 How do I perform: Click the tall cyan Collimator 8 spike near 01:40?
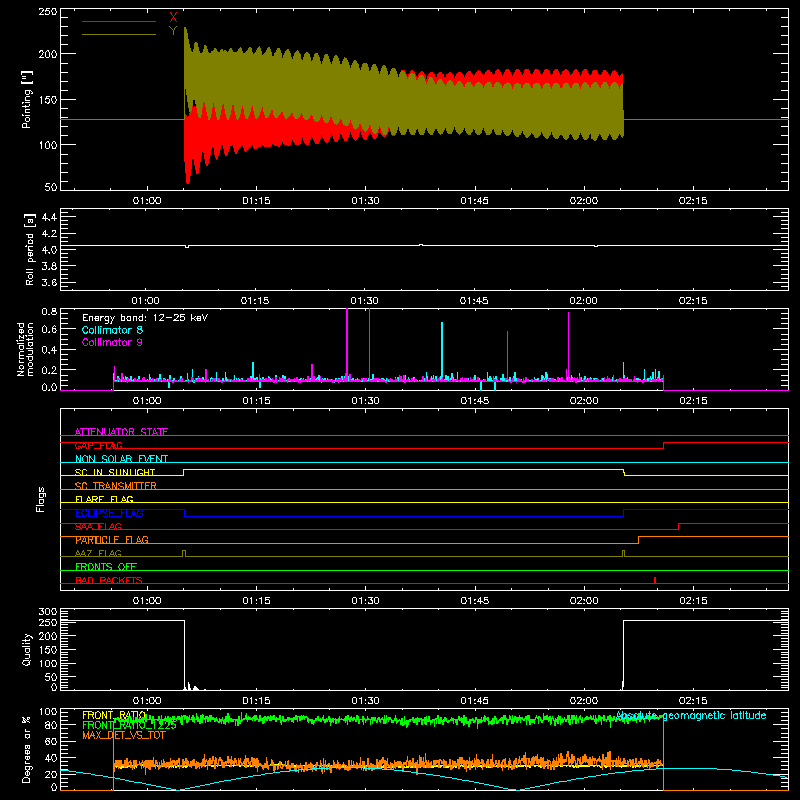click(x=442, y=349)
